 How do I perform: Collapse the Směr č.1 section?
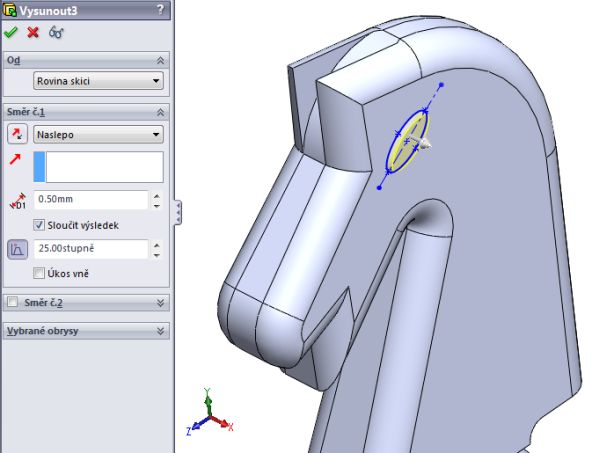tap(161, 113)
